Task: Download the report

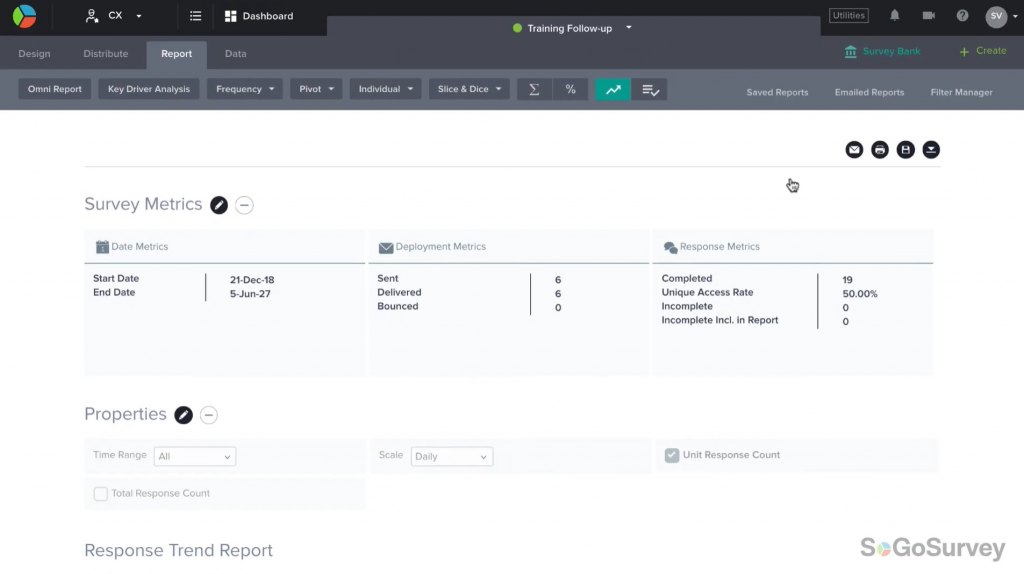Action: click(931, 150)
